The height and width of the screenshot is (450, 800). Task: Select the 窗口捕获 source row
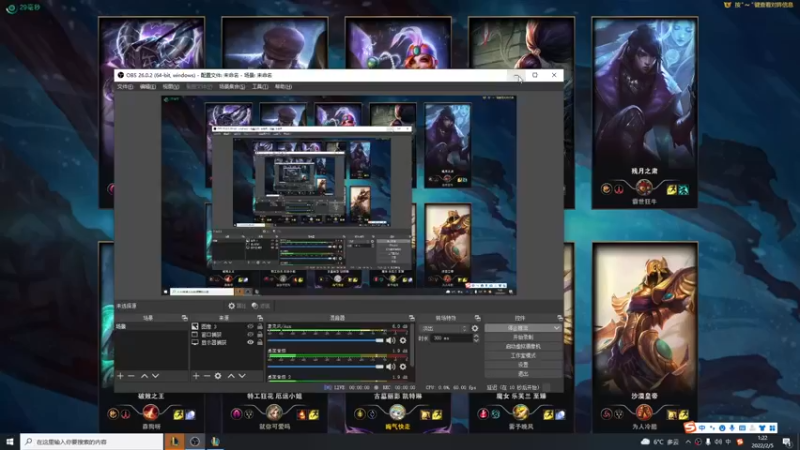click(227, 335)
